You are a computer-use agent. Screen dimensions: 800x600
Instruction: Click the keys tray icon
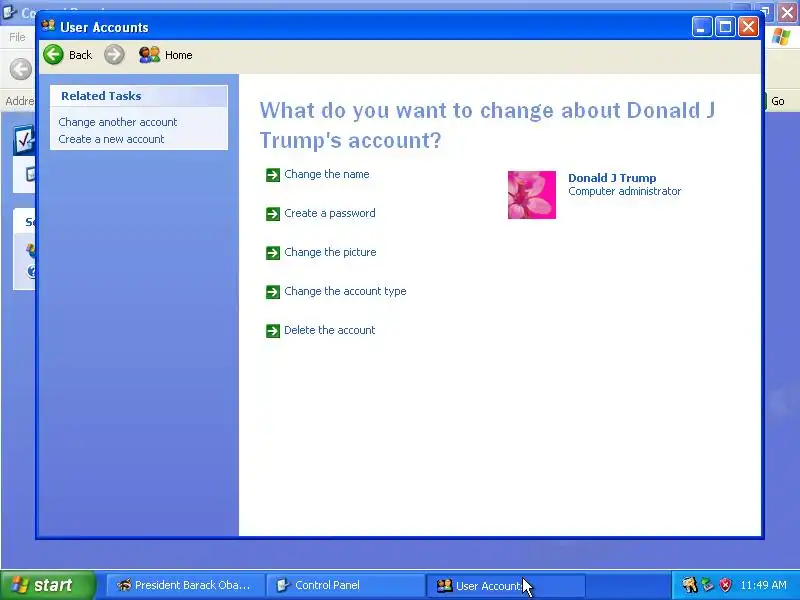coord(689,585)
